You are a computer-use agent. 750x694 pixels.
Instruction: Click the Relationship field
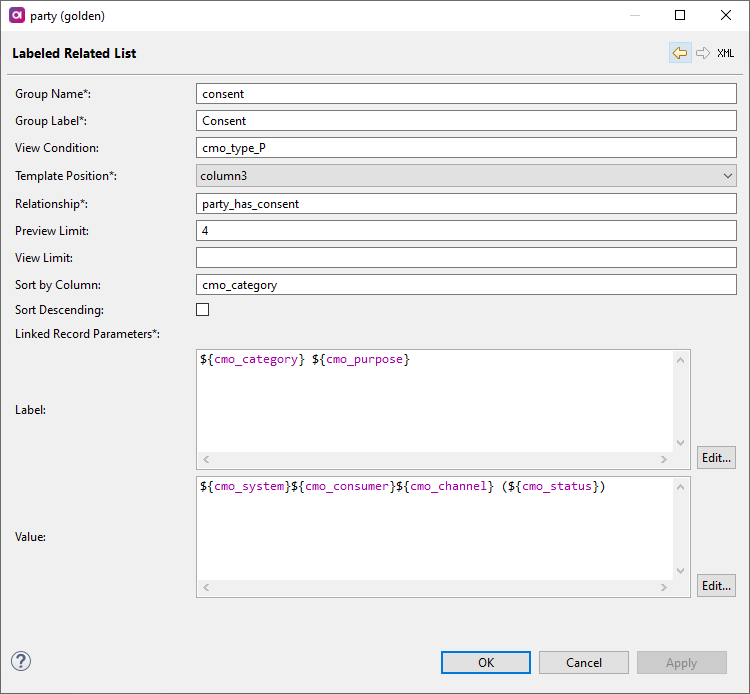click(466, 203)
